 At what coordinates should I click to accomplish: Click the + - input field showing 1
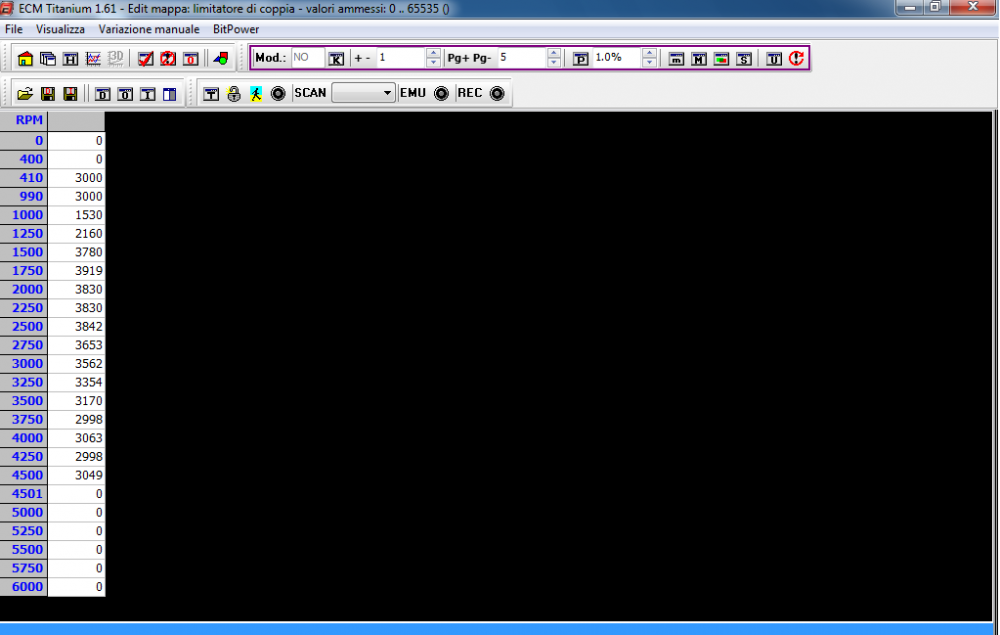pyautogui.click(x=401, y=58)
